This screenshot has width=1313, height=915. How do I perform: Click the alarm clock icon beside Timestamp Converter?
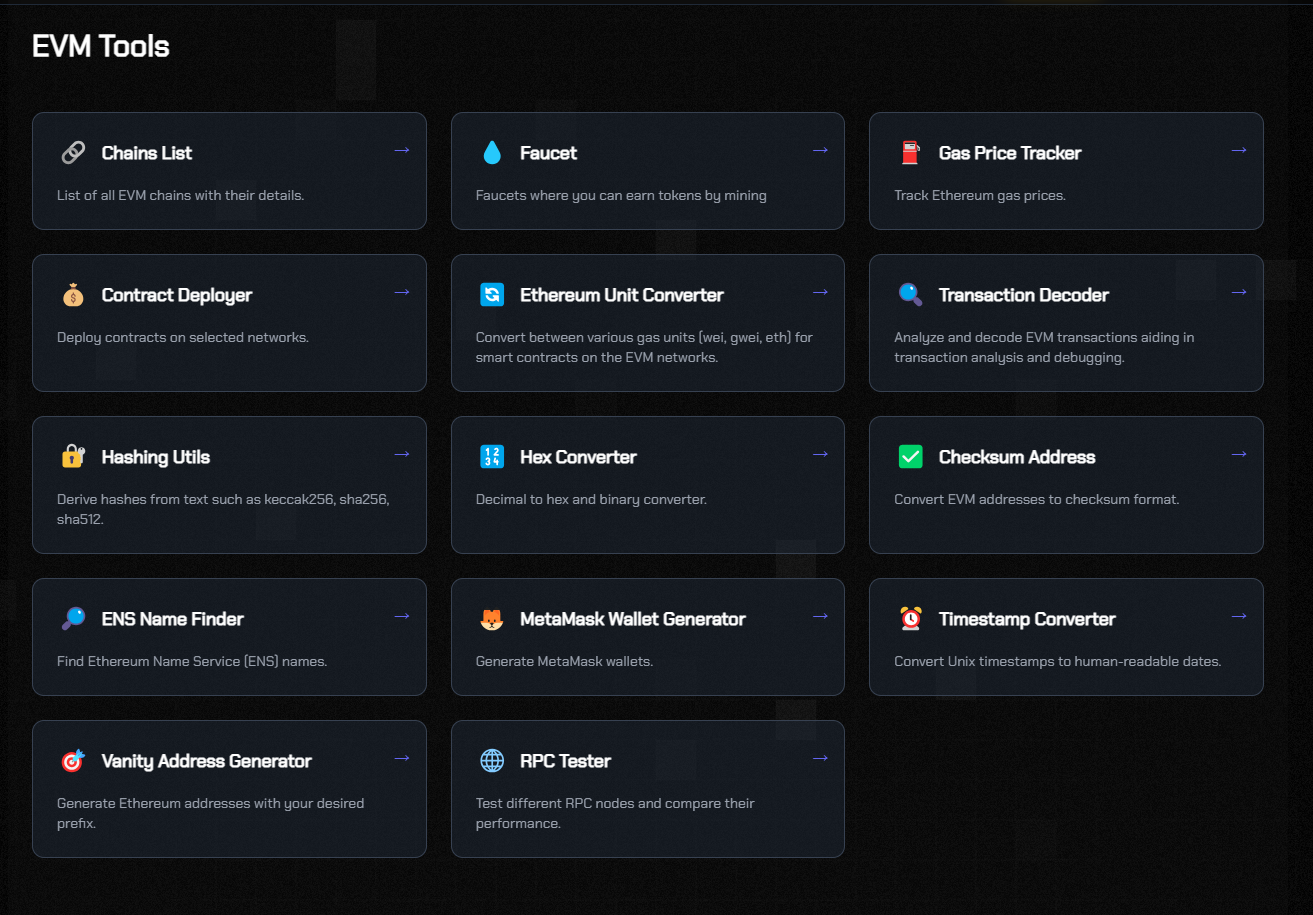pos(910,619)
